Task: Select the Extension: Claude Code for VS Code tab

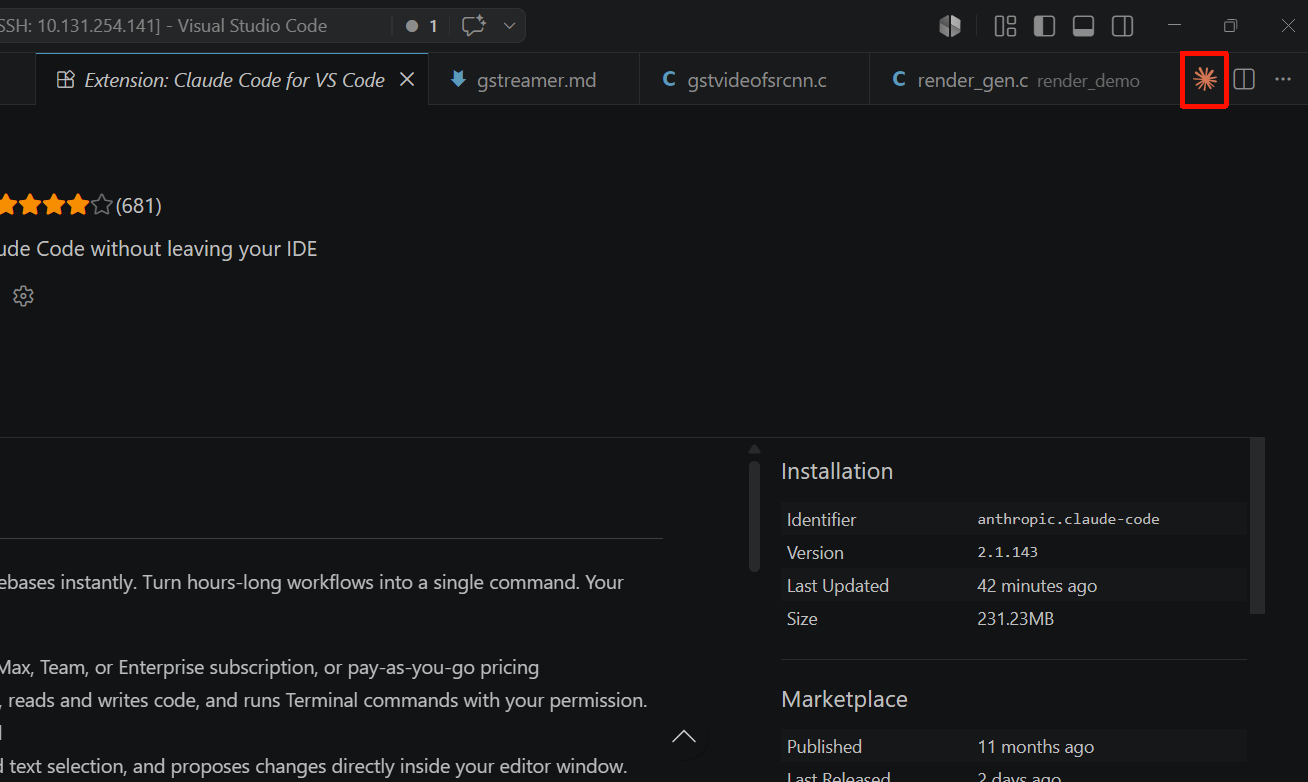Action: tap(232, 80)
